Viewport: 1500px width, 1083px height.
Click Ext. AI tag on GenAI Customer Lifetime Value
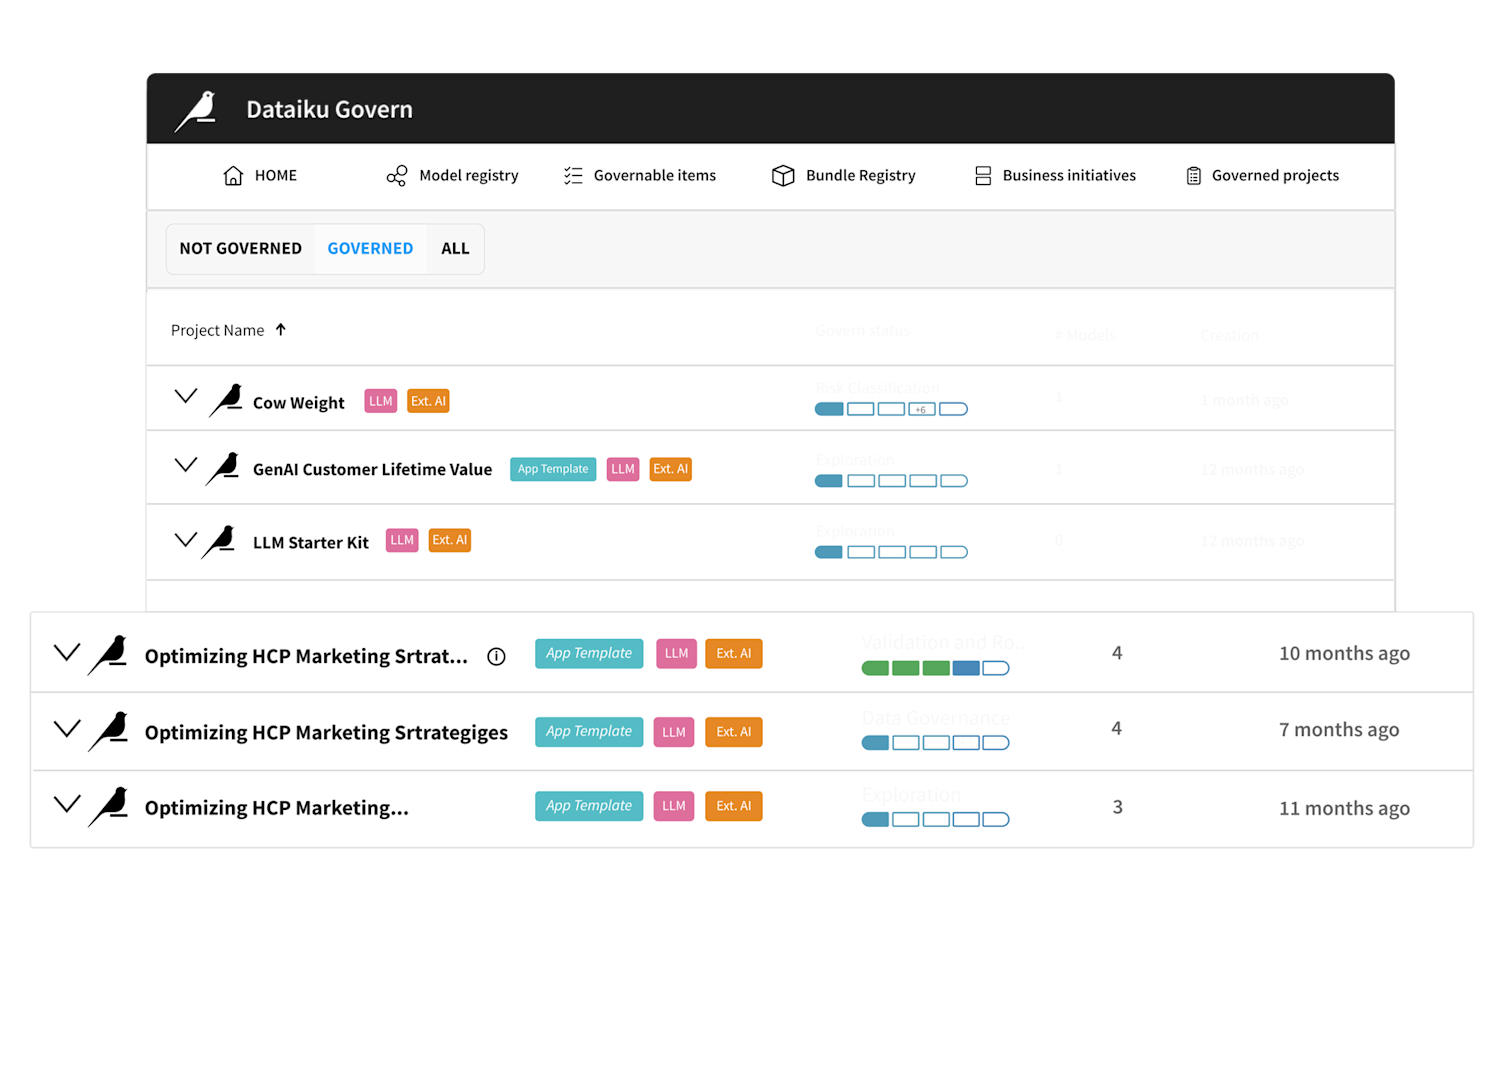[671, 469]
